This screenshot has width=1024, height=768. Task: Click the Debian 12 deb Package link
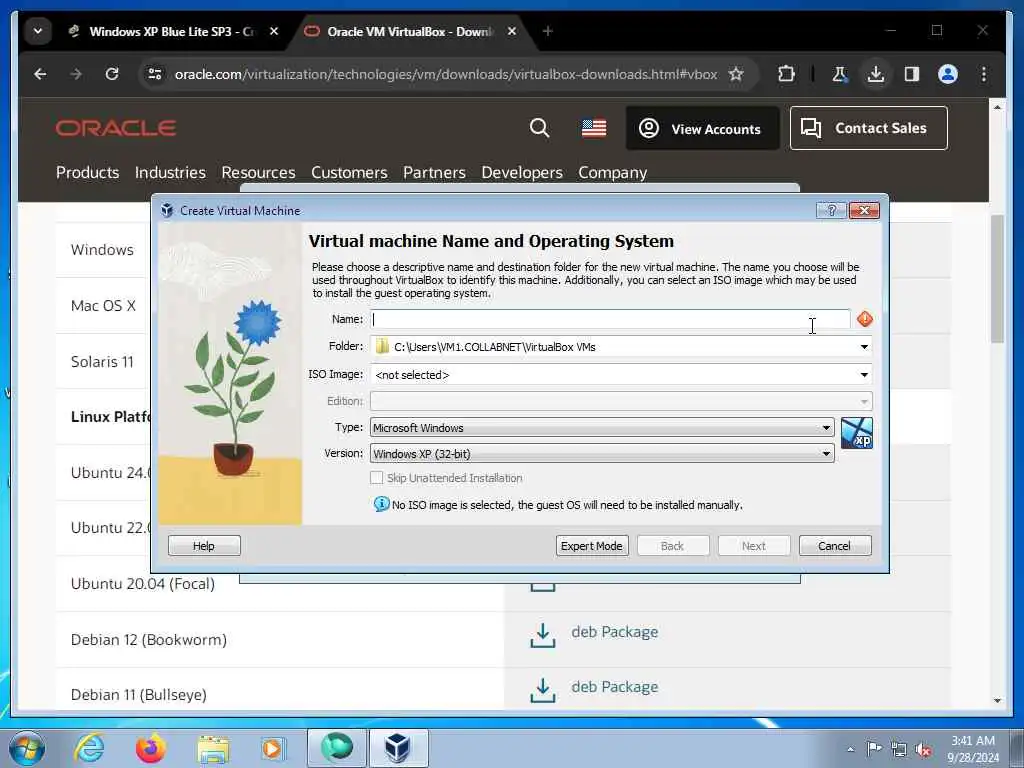tap(615, 632)
